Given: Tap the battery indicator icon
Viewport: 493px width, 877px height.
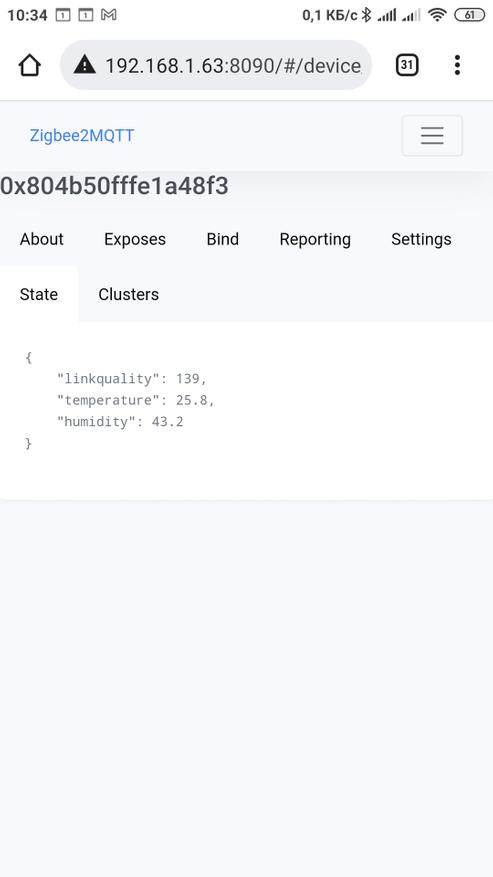Looking at the screenshot, I should pos(469,15).
